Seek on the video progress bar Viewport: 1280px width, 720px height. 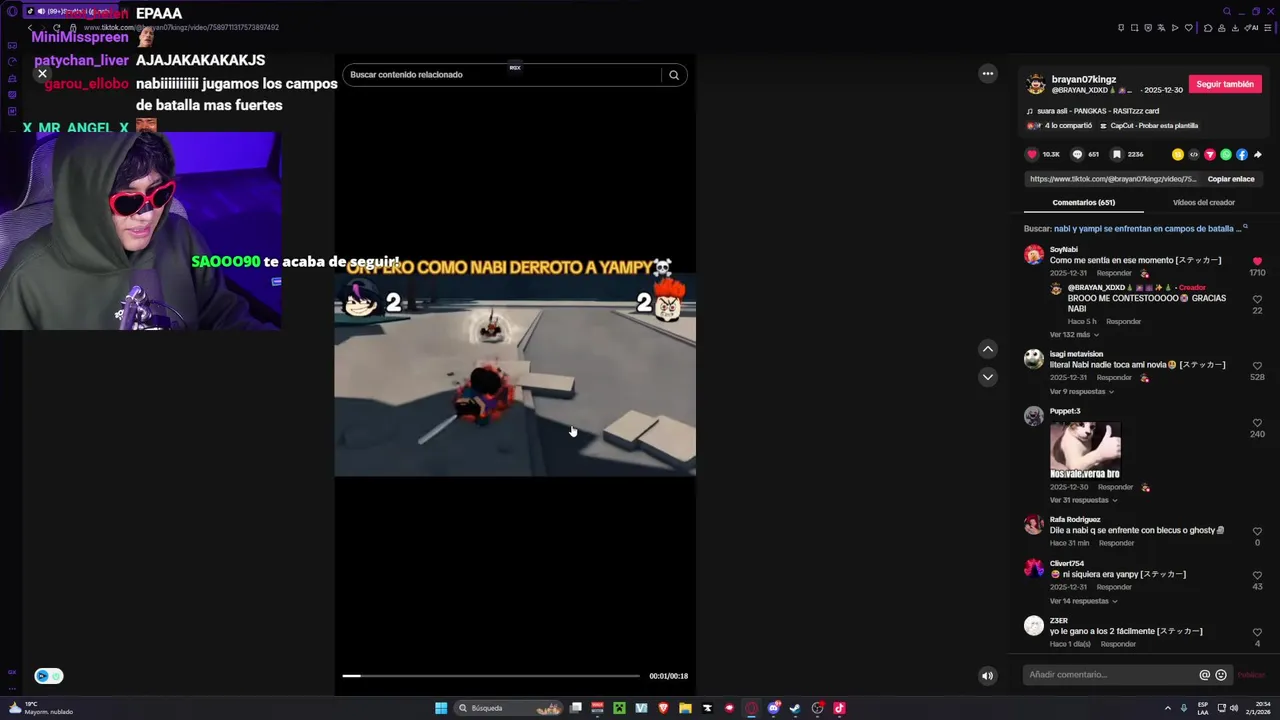(491, 676)
